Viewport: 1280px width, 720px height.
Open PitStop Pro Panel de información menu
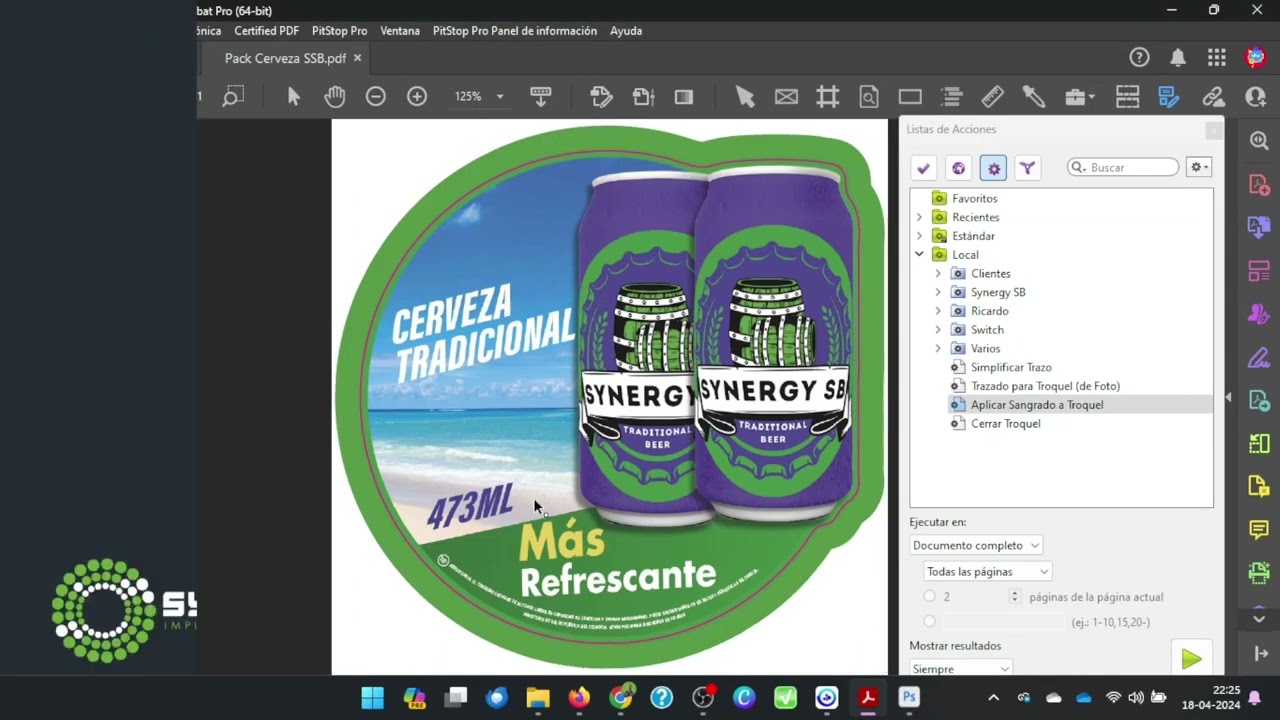coord(515,31)
